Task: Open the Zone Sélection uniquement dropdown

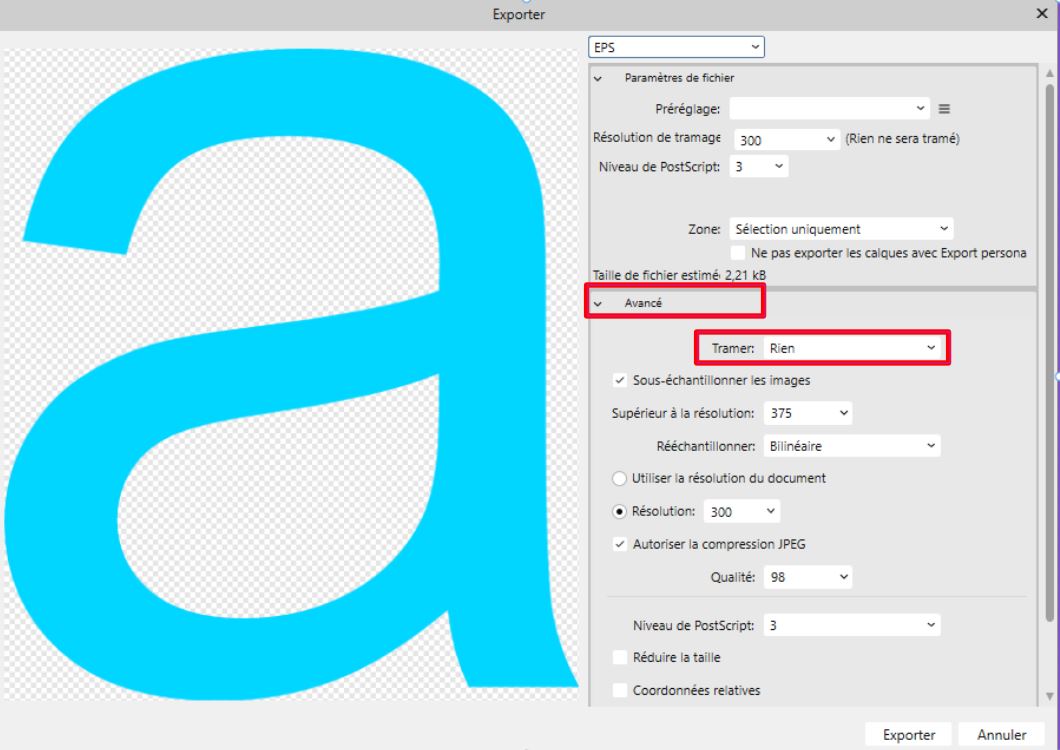Action: coord(841,229)
